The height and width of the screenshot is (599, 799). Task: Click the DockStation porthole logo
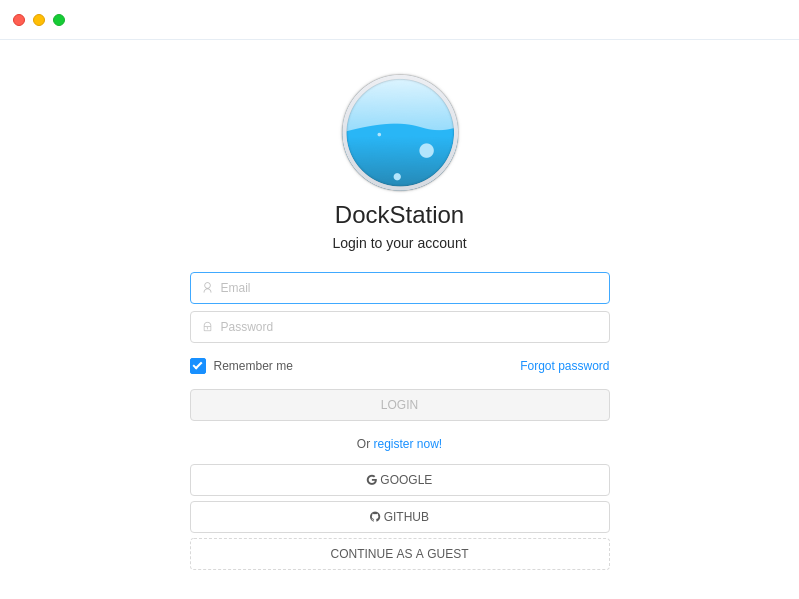[400, 132]
